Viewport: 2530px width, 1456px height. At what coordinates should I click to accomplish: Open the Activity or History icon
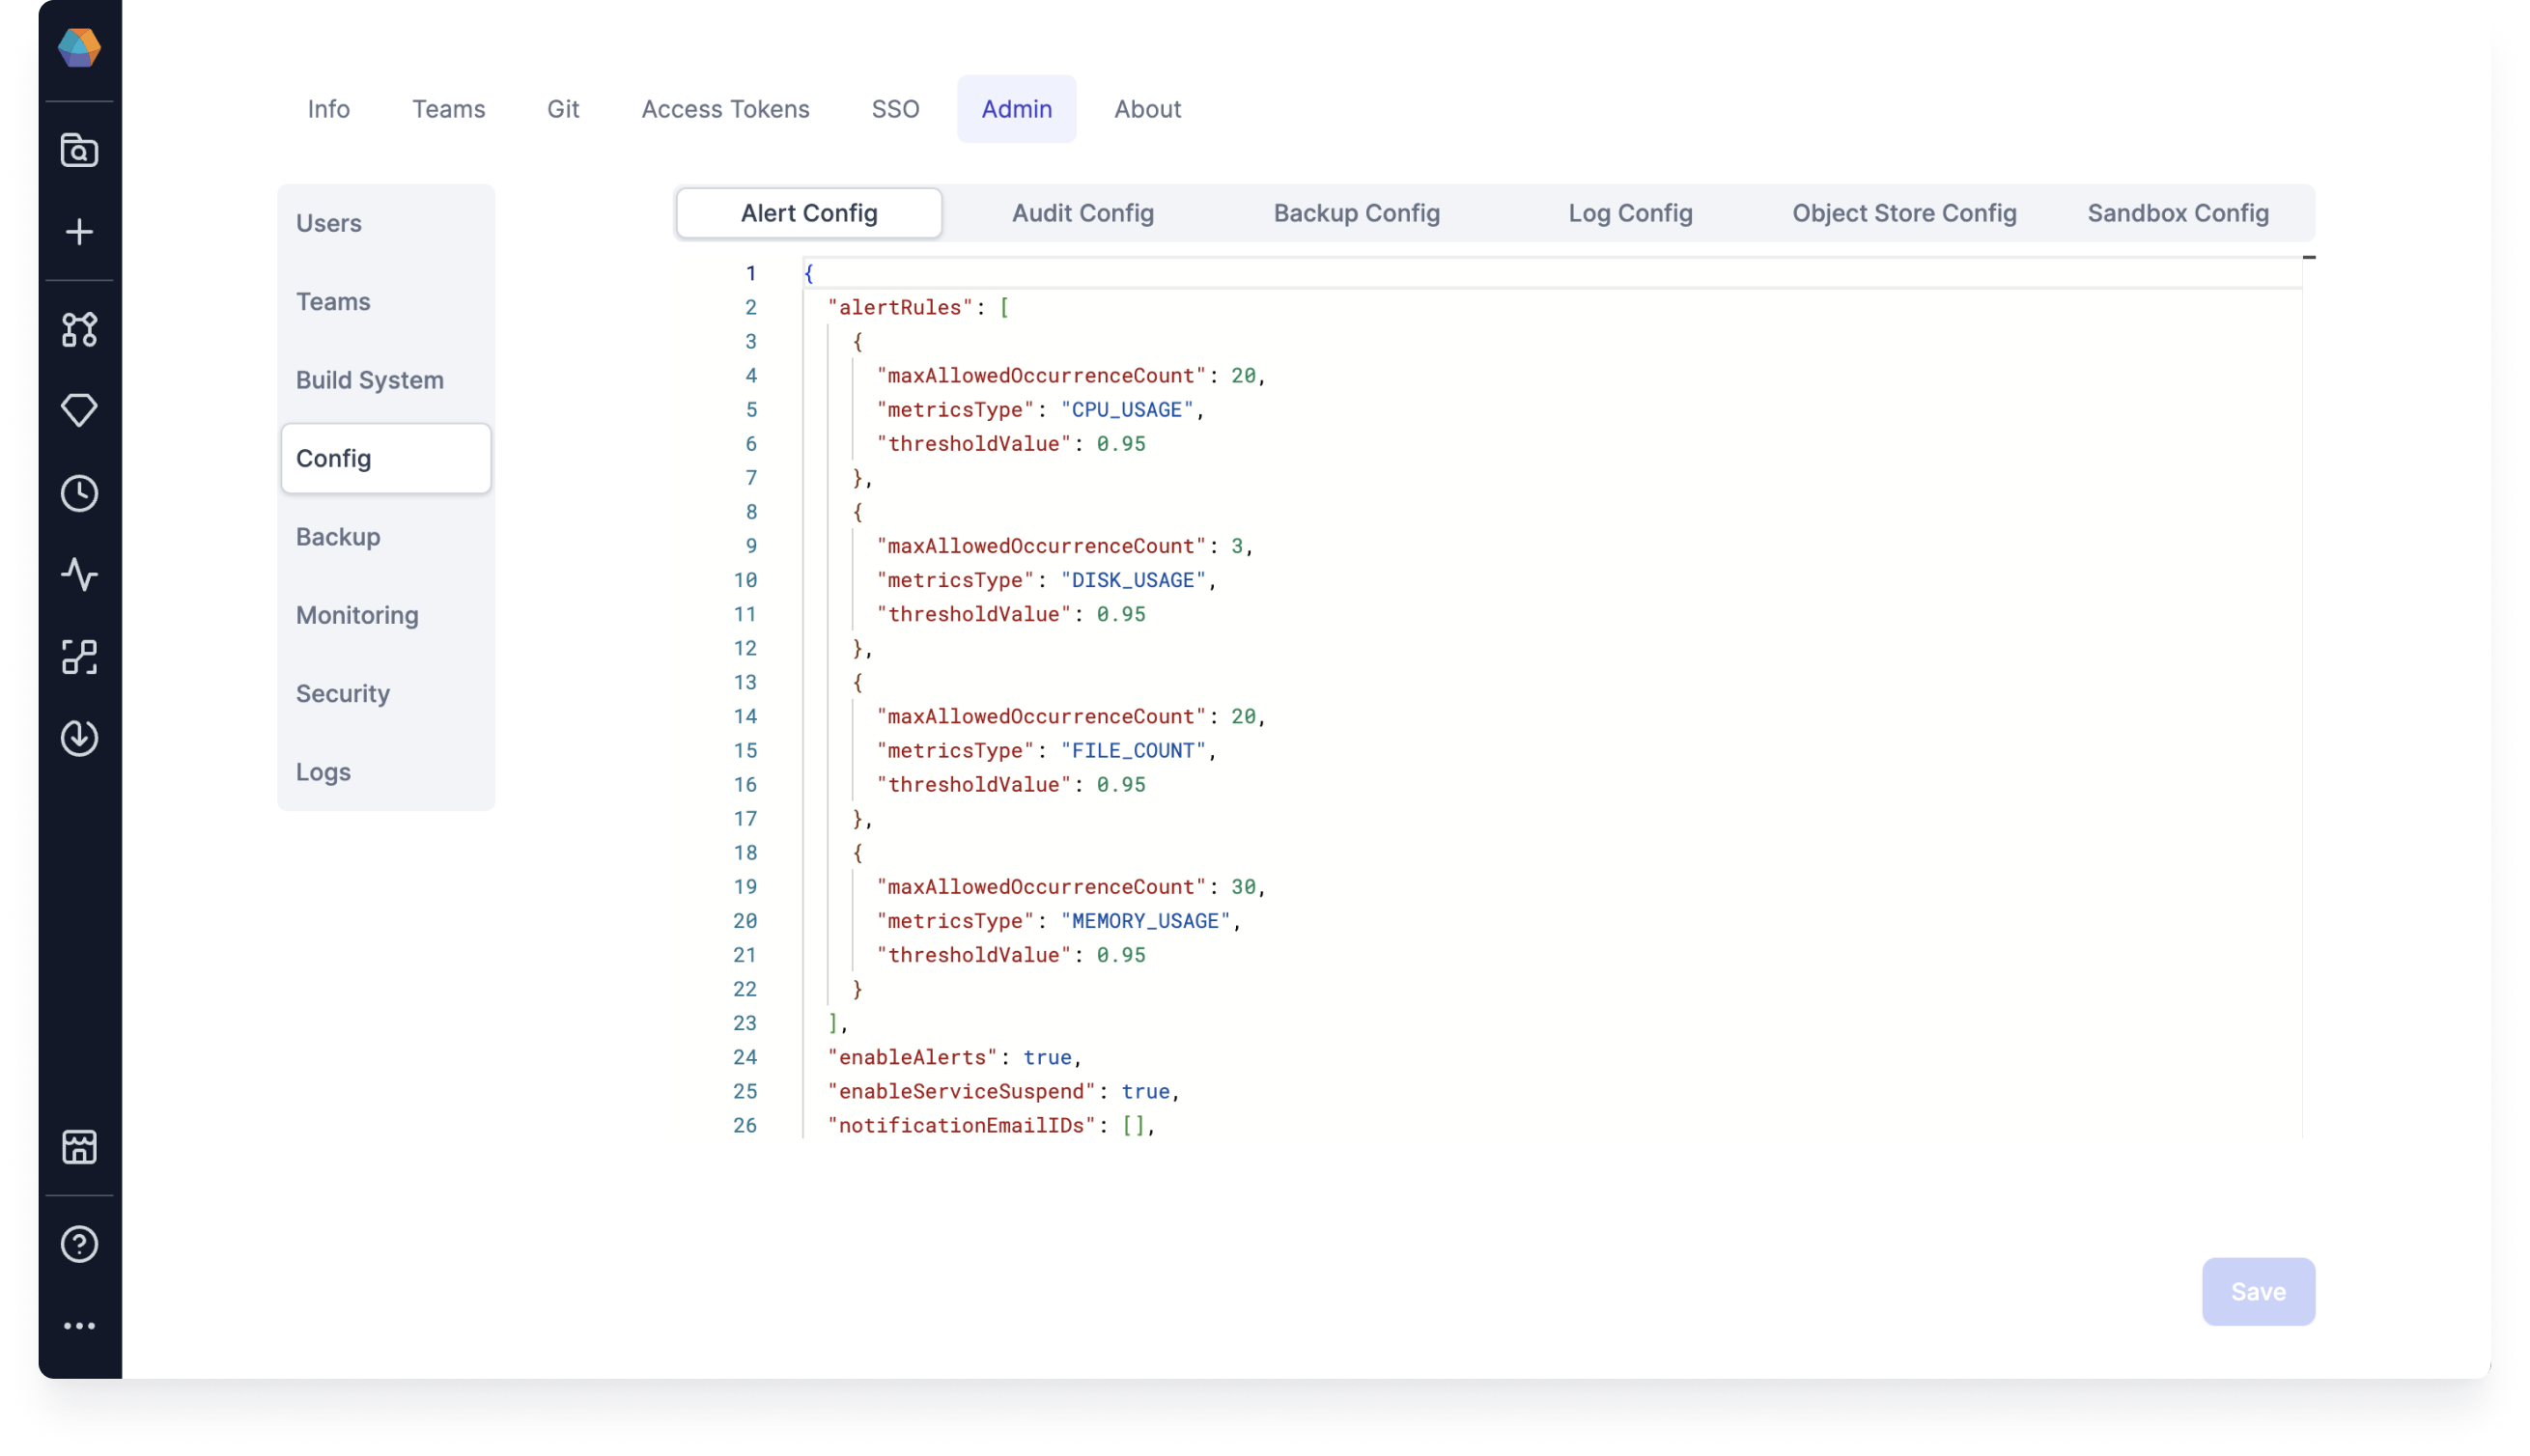click(78, 491)
